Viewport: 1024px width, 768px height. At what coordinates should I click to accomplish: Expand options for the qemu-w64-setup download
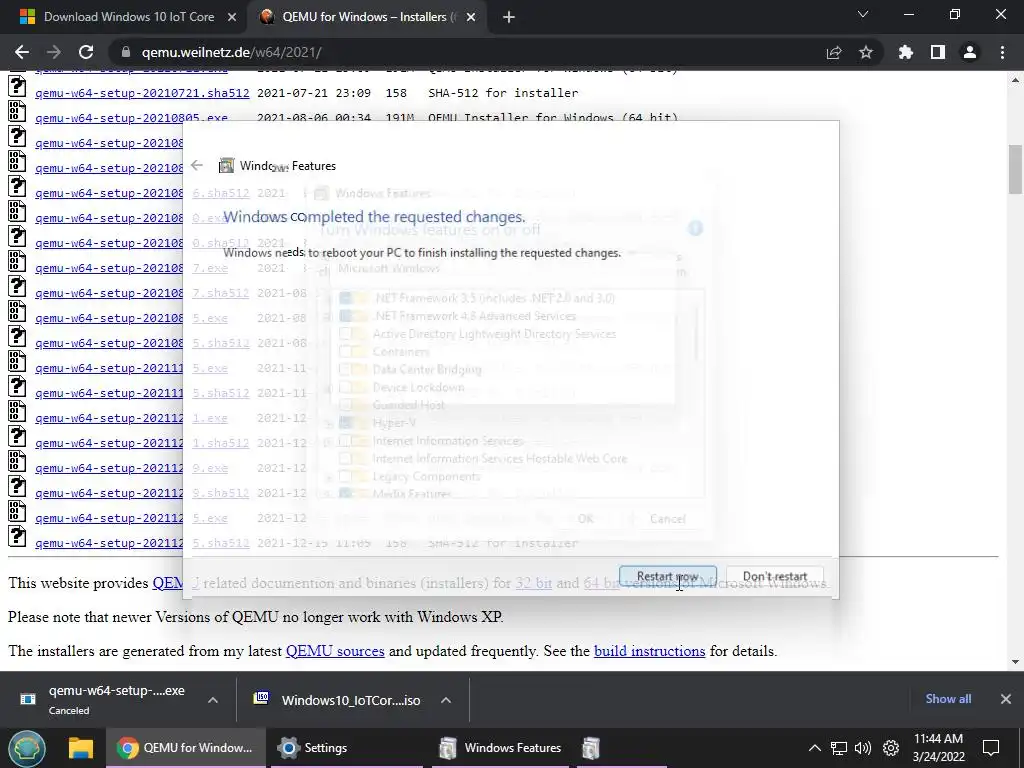pyautogui.click(x=213, y=700)
